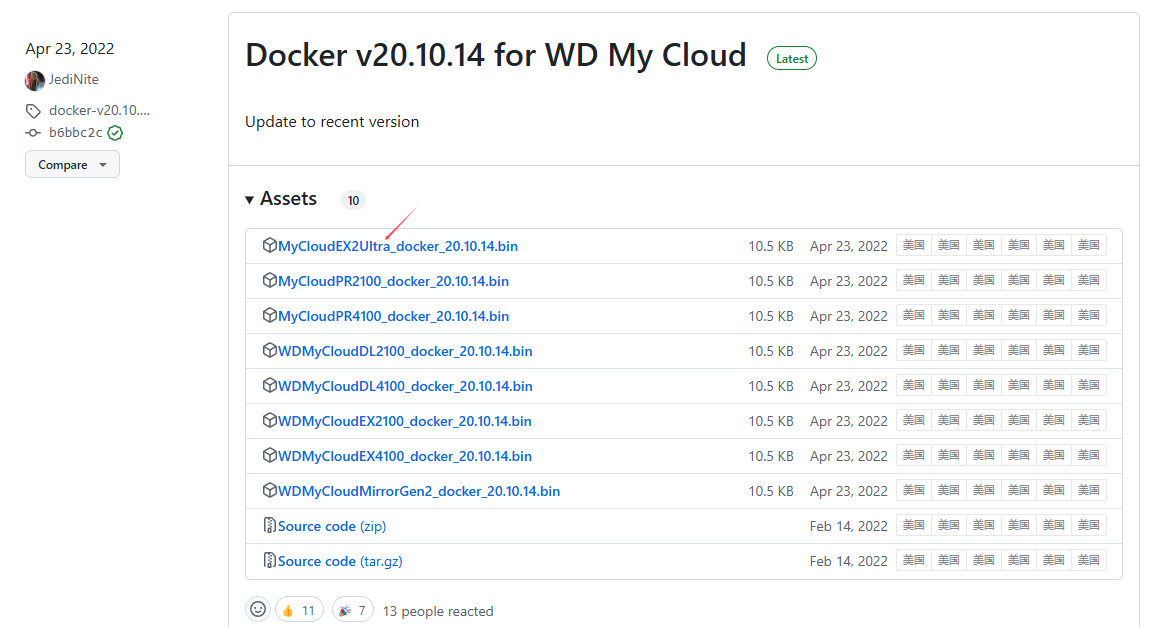Download Source code (tar.gz)
This screenshot has width=1158, height=627.
coord(340,561)
